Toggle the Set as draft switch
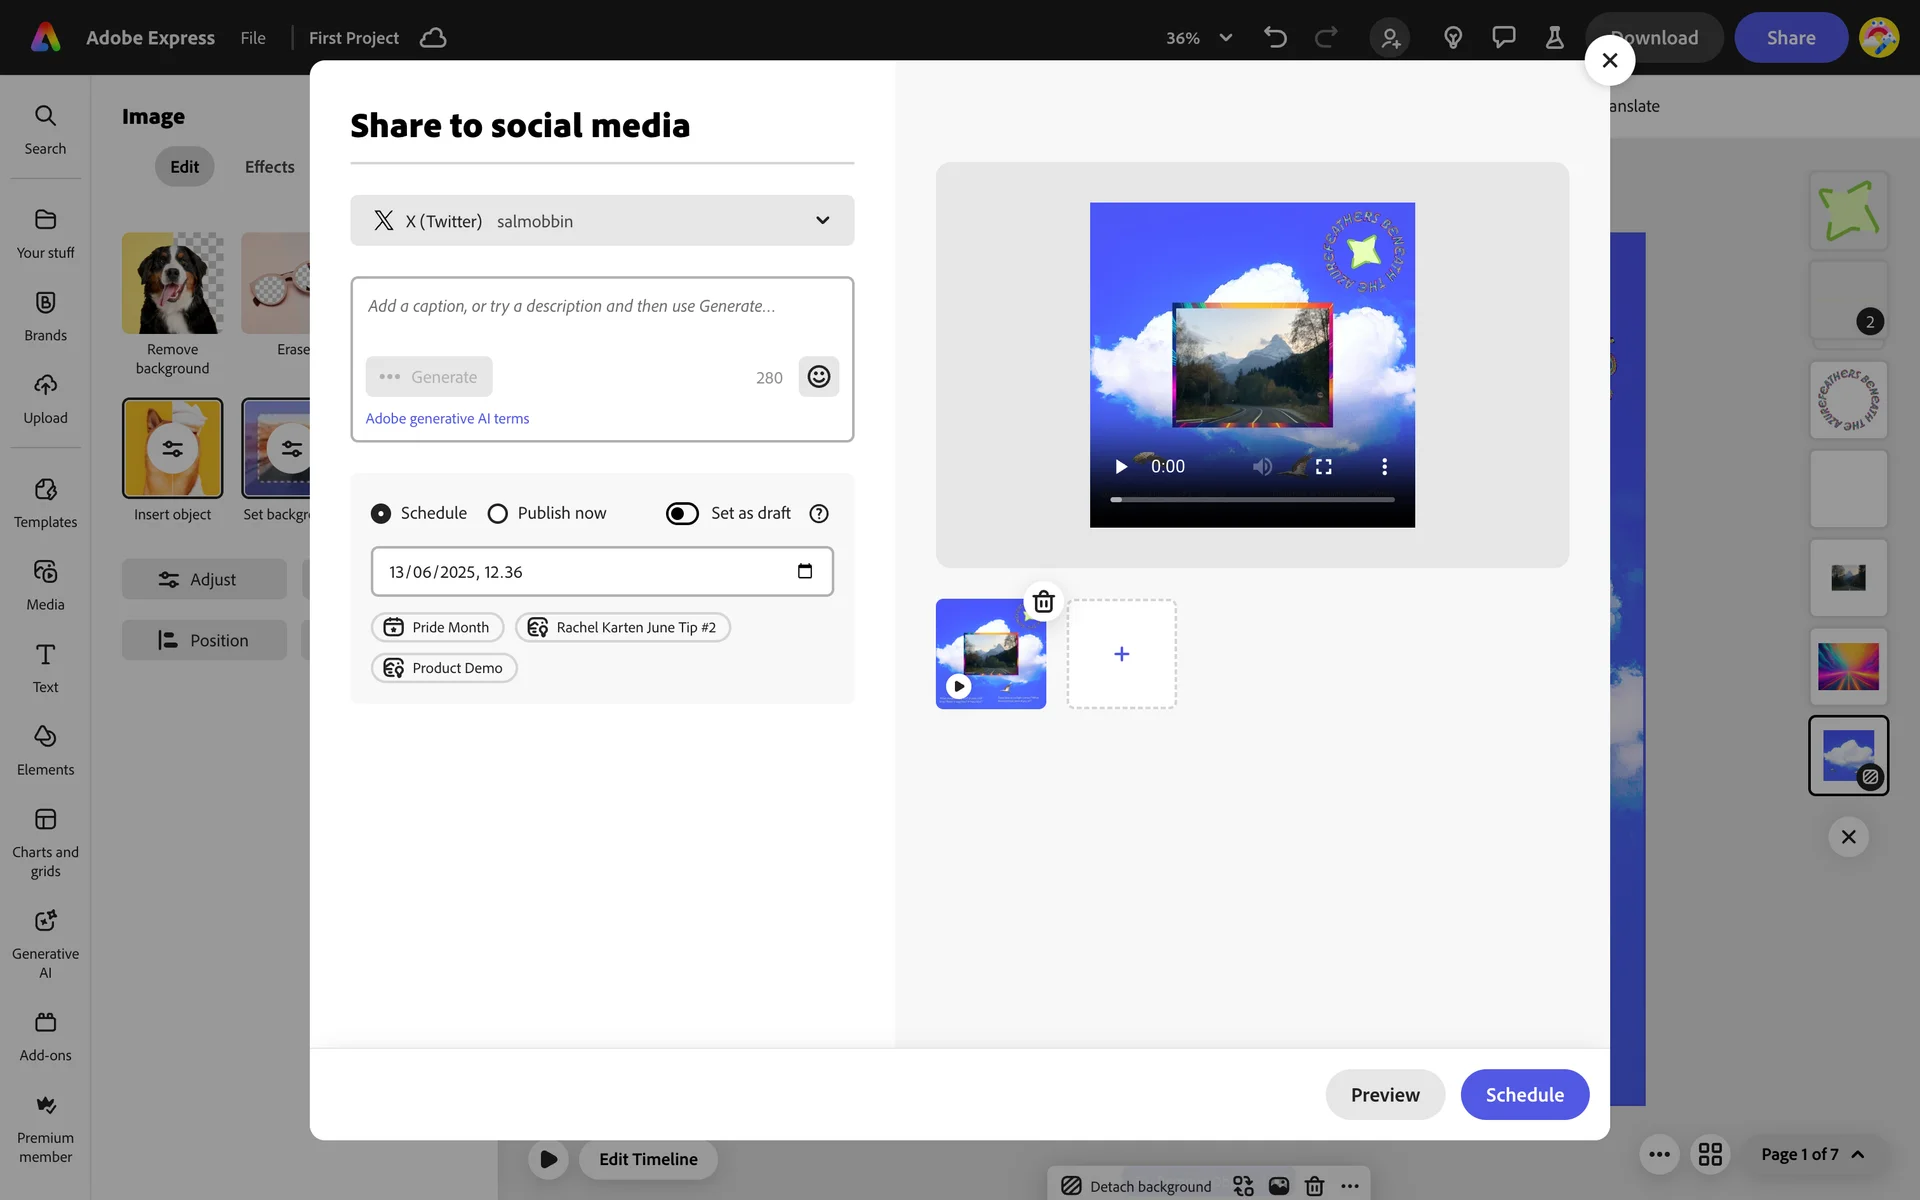 682,513
